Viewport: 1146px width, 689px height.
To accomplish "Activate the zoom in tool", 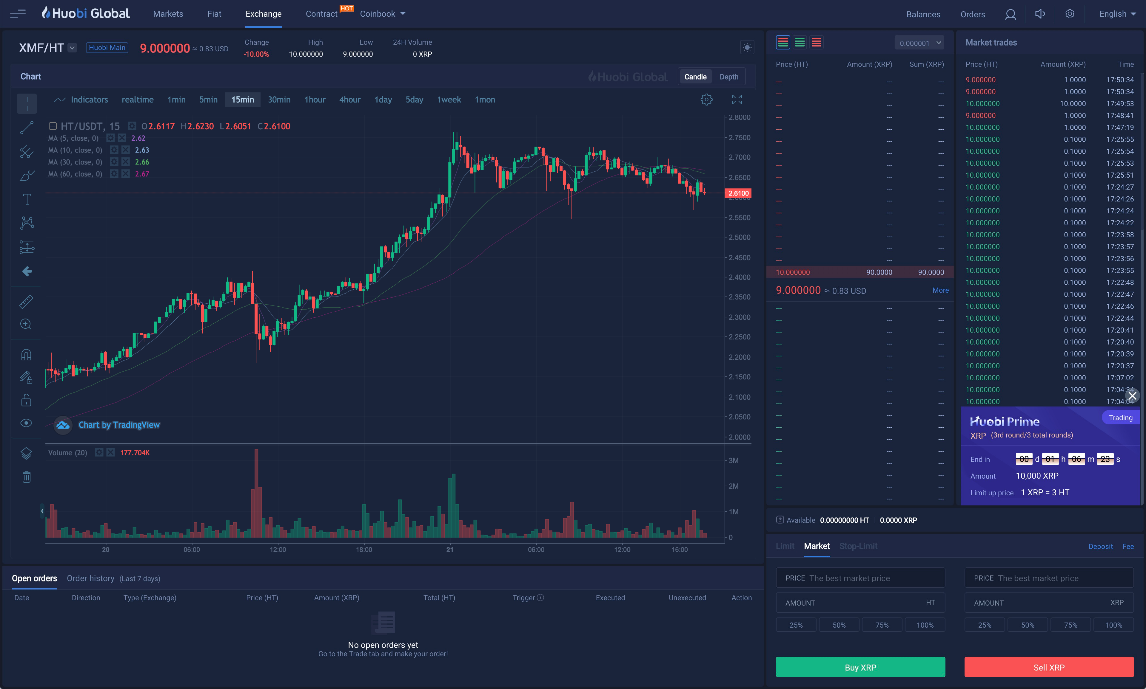I will [x=26, y=324].
